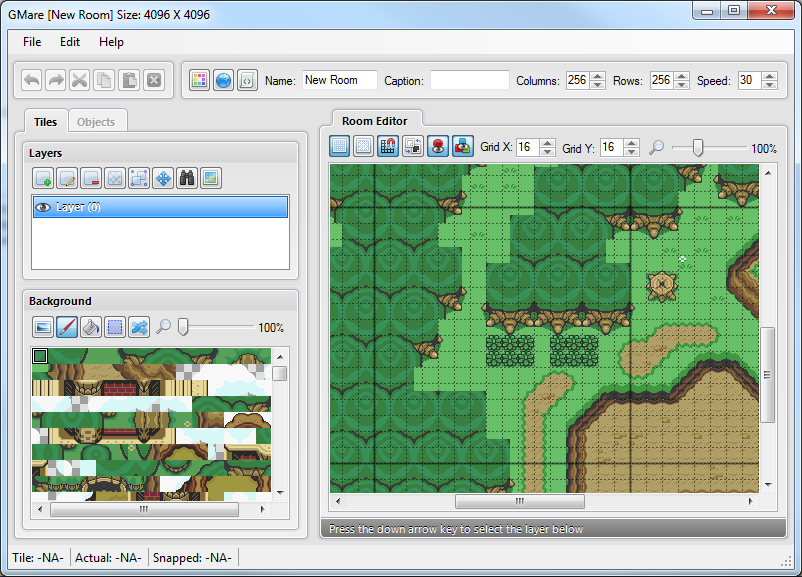Increase Grid Y value with up arrow
Screen dimensions: 802x577
click(x=632, y=143)
